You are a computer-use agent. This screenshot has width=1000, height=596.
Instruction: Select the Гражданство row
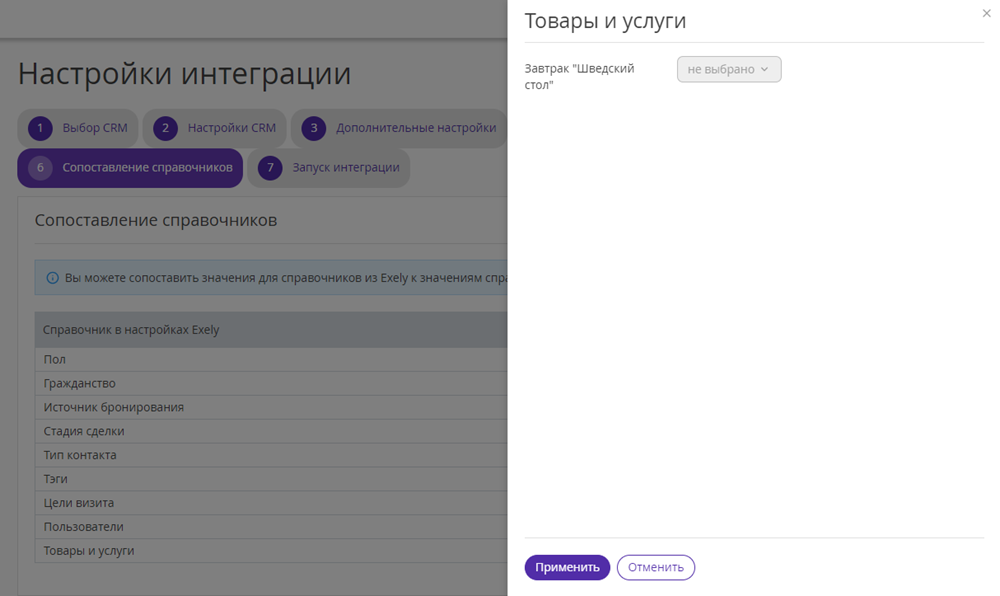(x=271, y=384)
